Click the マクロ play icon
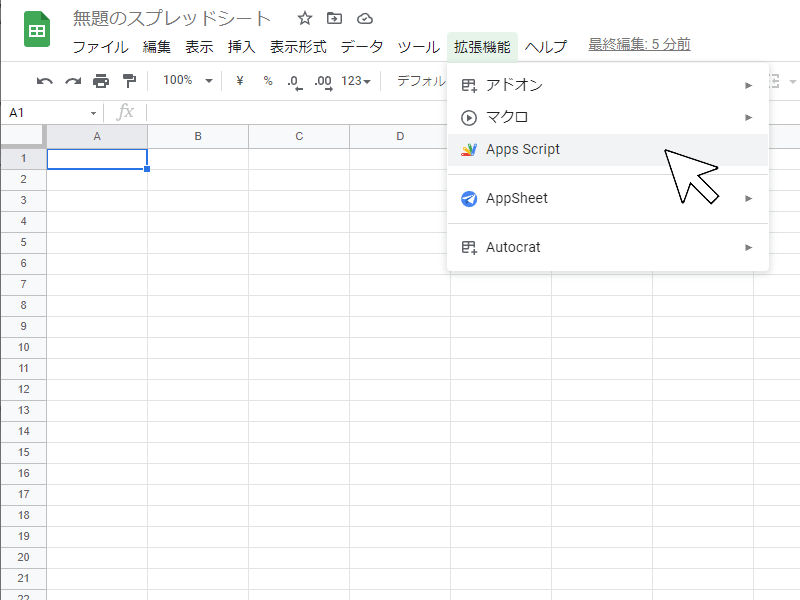 (469, 118)
